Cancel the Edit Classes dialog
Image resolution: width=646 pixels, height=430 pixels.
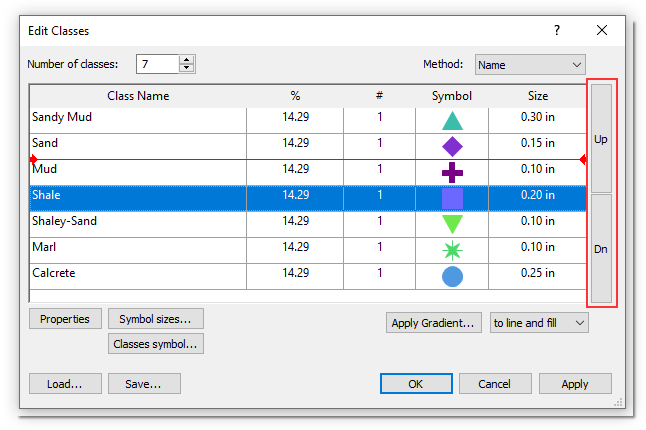[x=495, y=383]
